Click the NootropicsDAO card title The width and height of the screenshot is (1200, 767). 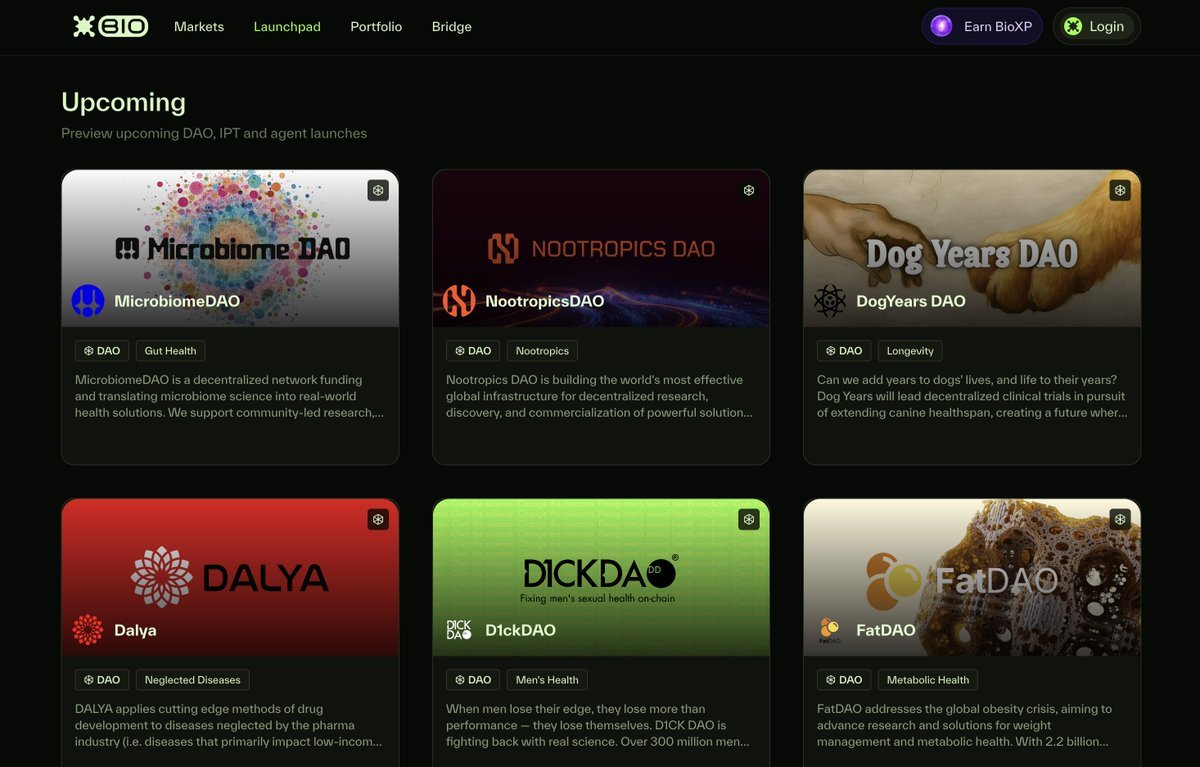[x=545, y=301]
